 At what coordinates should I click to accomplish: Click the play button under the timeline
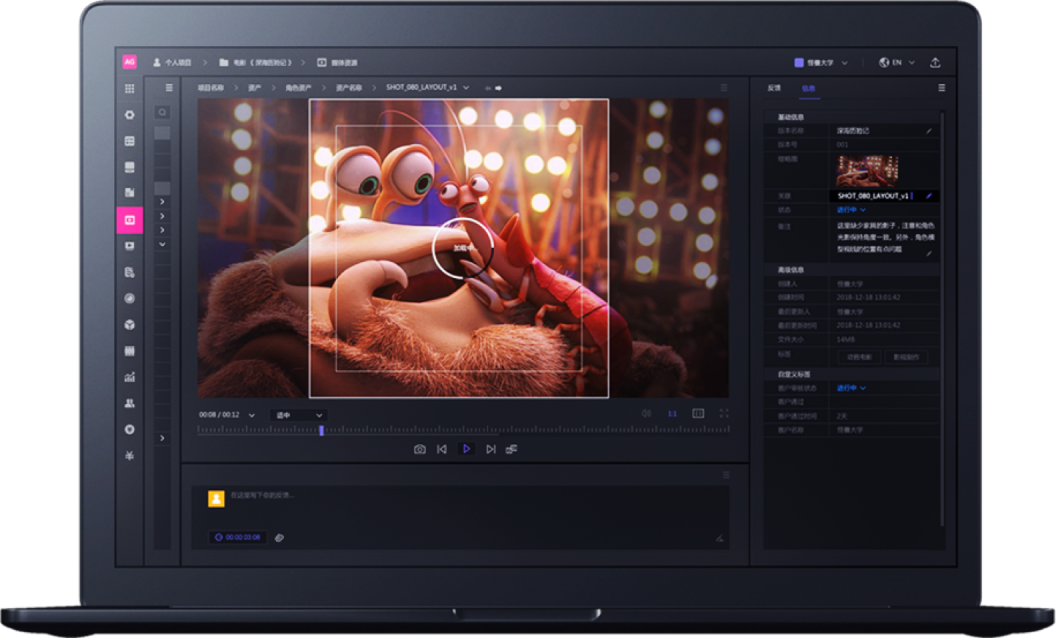coord(466,449)
